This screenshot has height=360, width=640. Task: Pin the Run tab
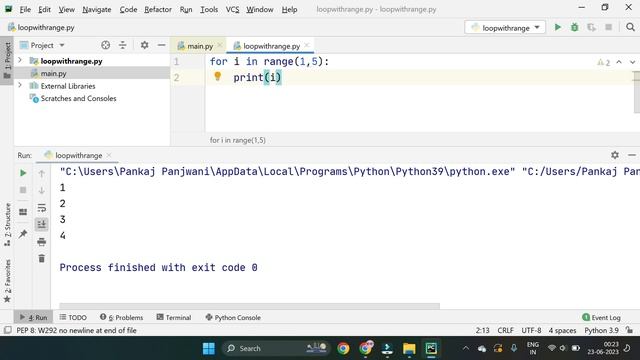tap(23, 234)
